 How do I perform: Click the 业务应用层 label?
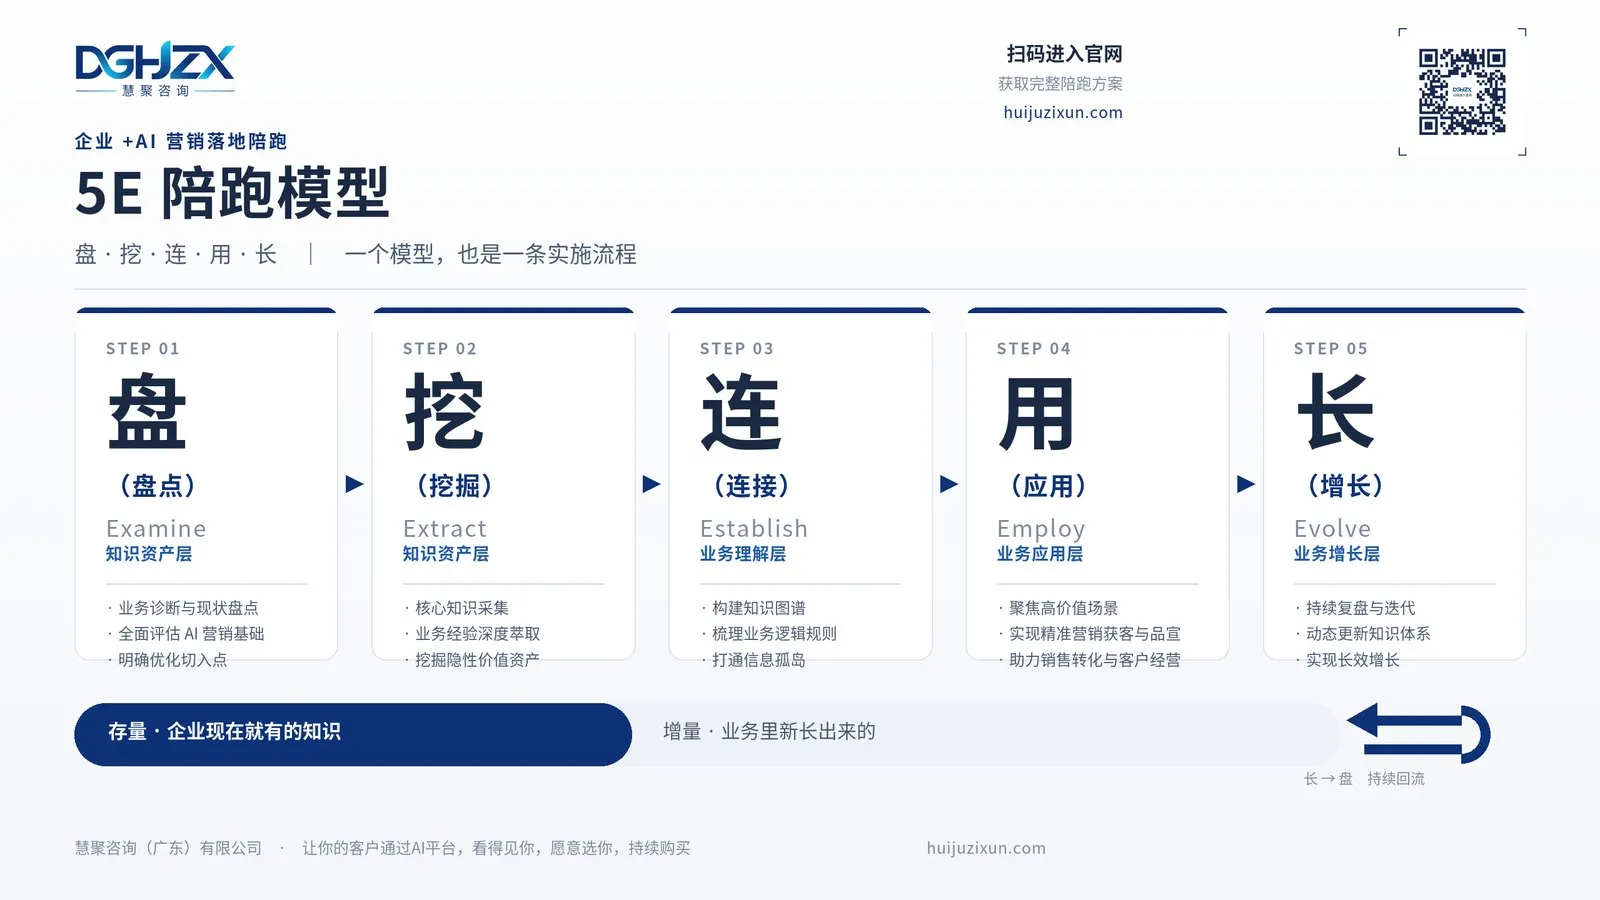coord(1040,554)
